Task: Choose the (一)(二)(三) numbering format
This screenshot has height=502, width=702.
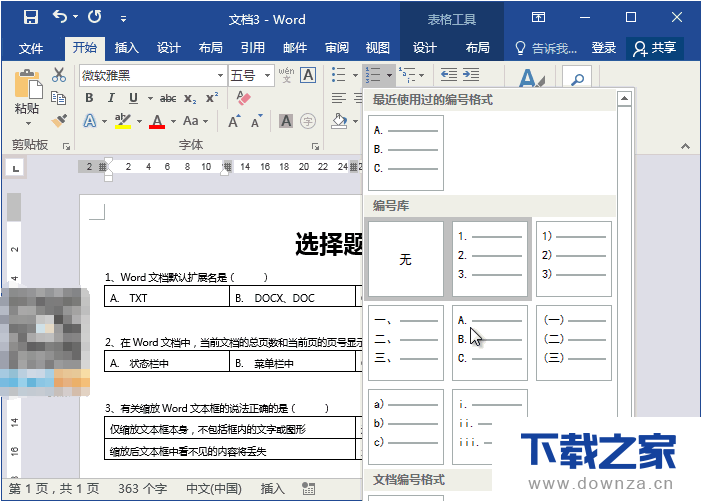Action: (574, 343)
